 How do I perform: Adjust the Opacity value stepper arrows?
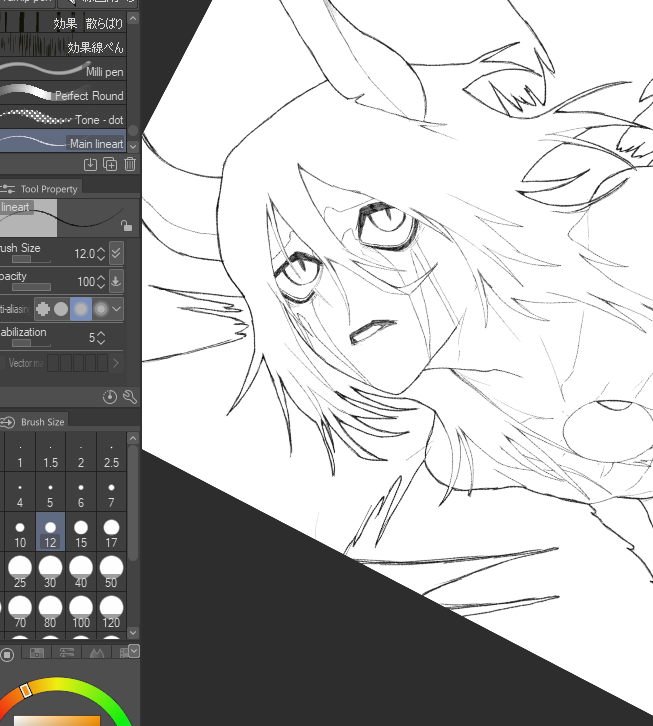pos(101,282)
